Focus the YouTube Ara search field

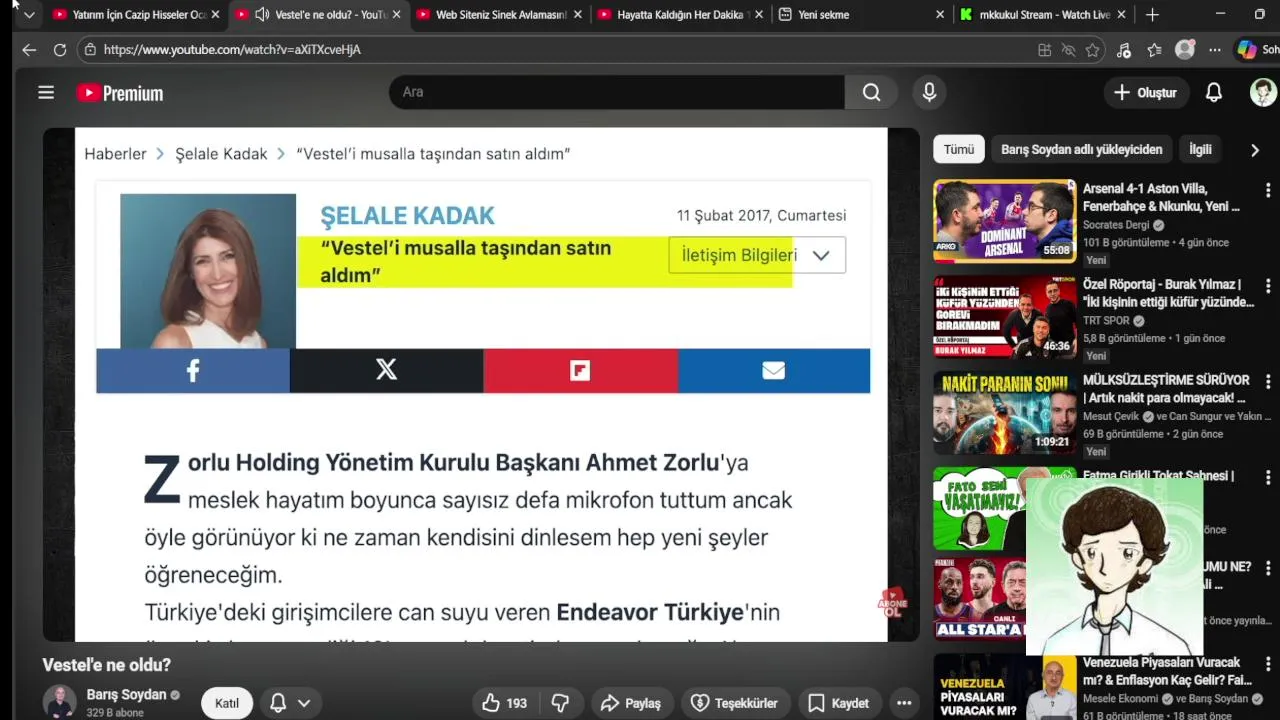click(617, 92)
